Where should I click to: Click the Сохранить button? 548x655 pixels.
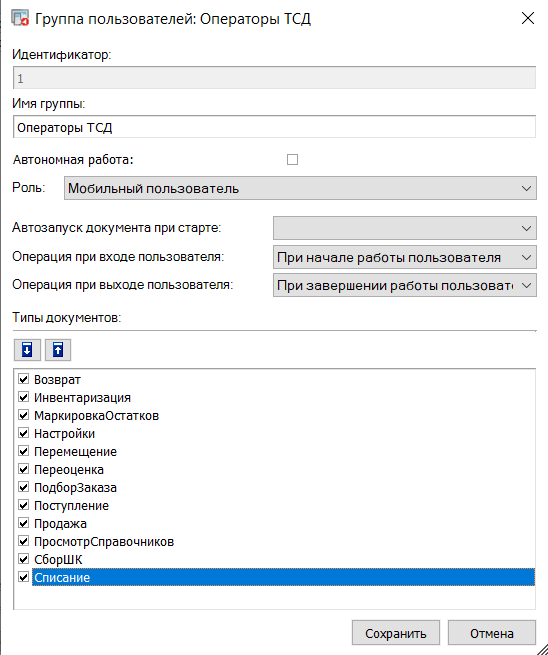coord(396,633)
